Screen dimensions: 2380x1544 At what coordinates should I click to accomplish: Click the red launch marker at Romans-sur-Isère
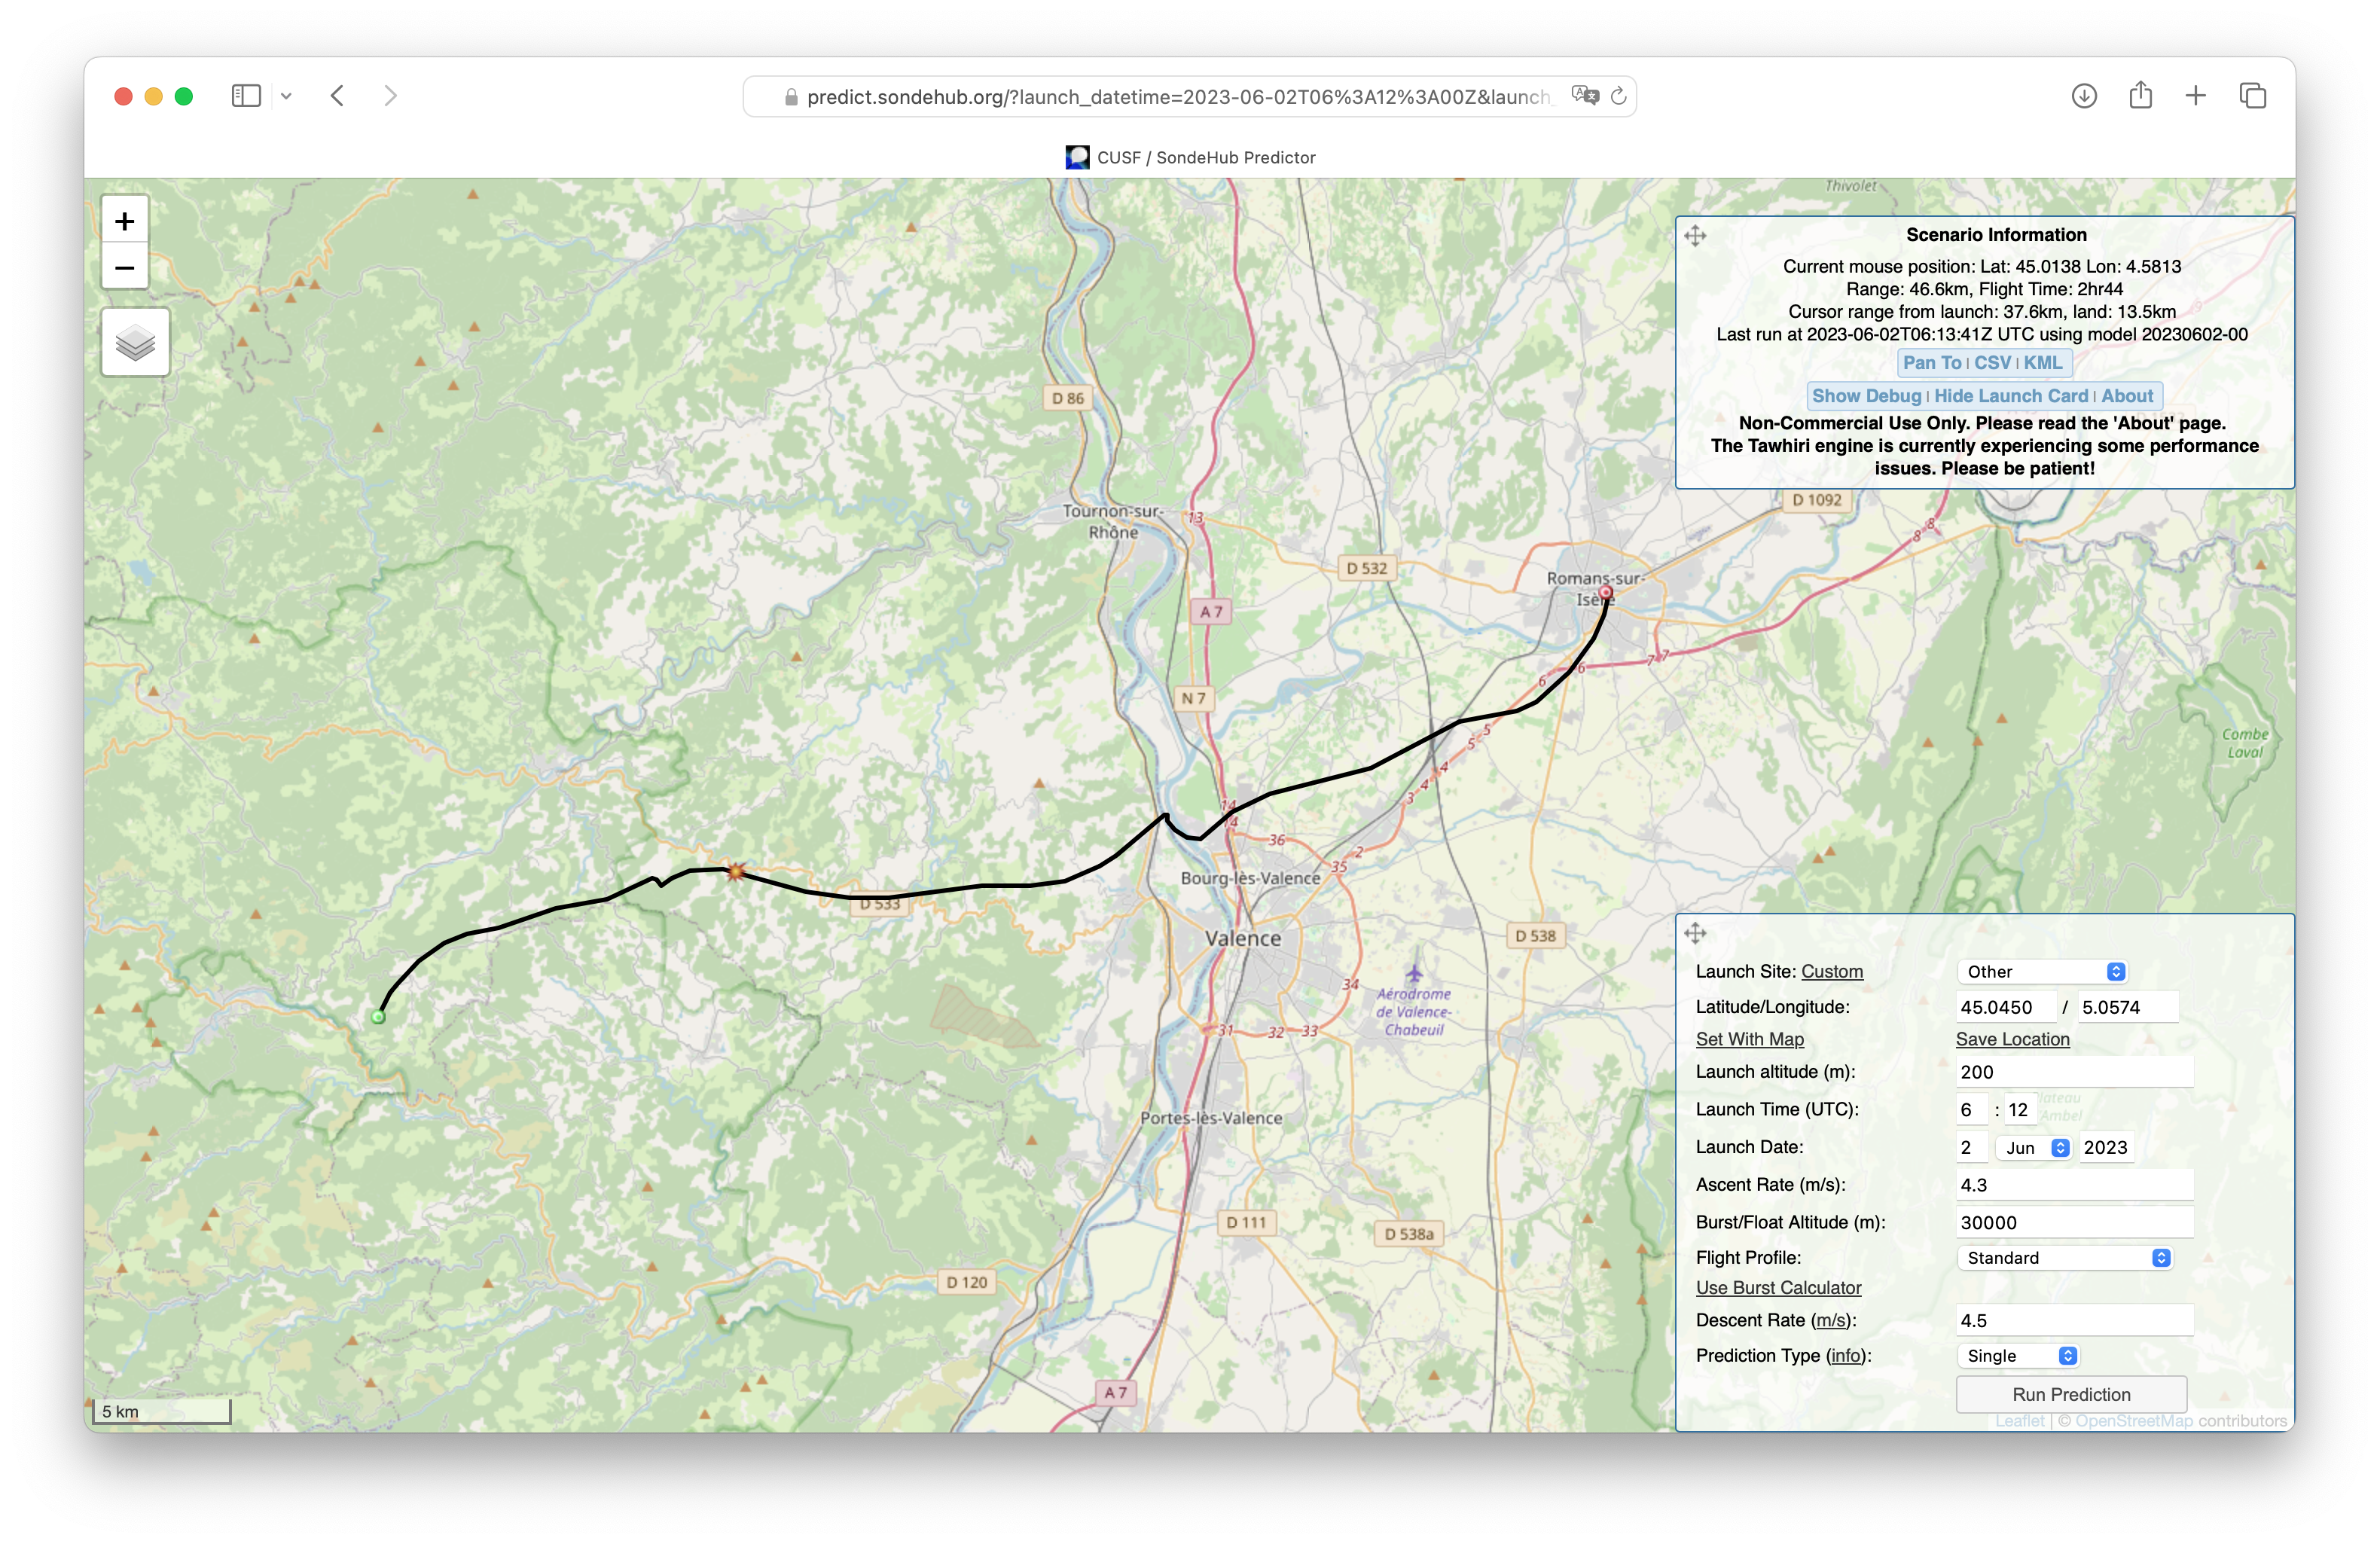point(1606,593)
